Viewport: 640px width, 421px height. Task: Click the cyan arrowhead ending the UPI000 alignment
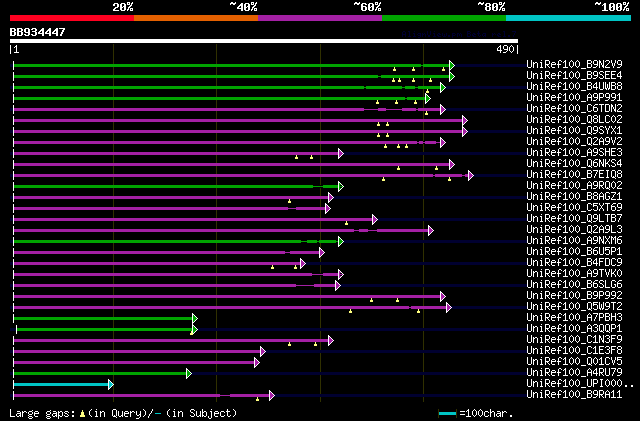[x=111, y=385]
